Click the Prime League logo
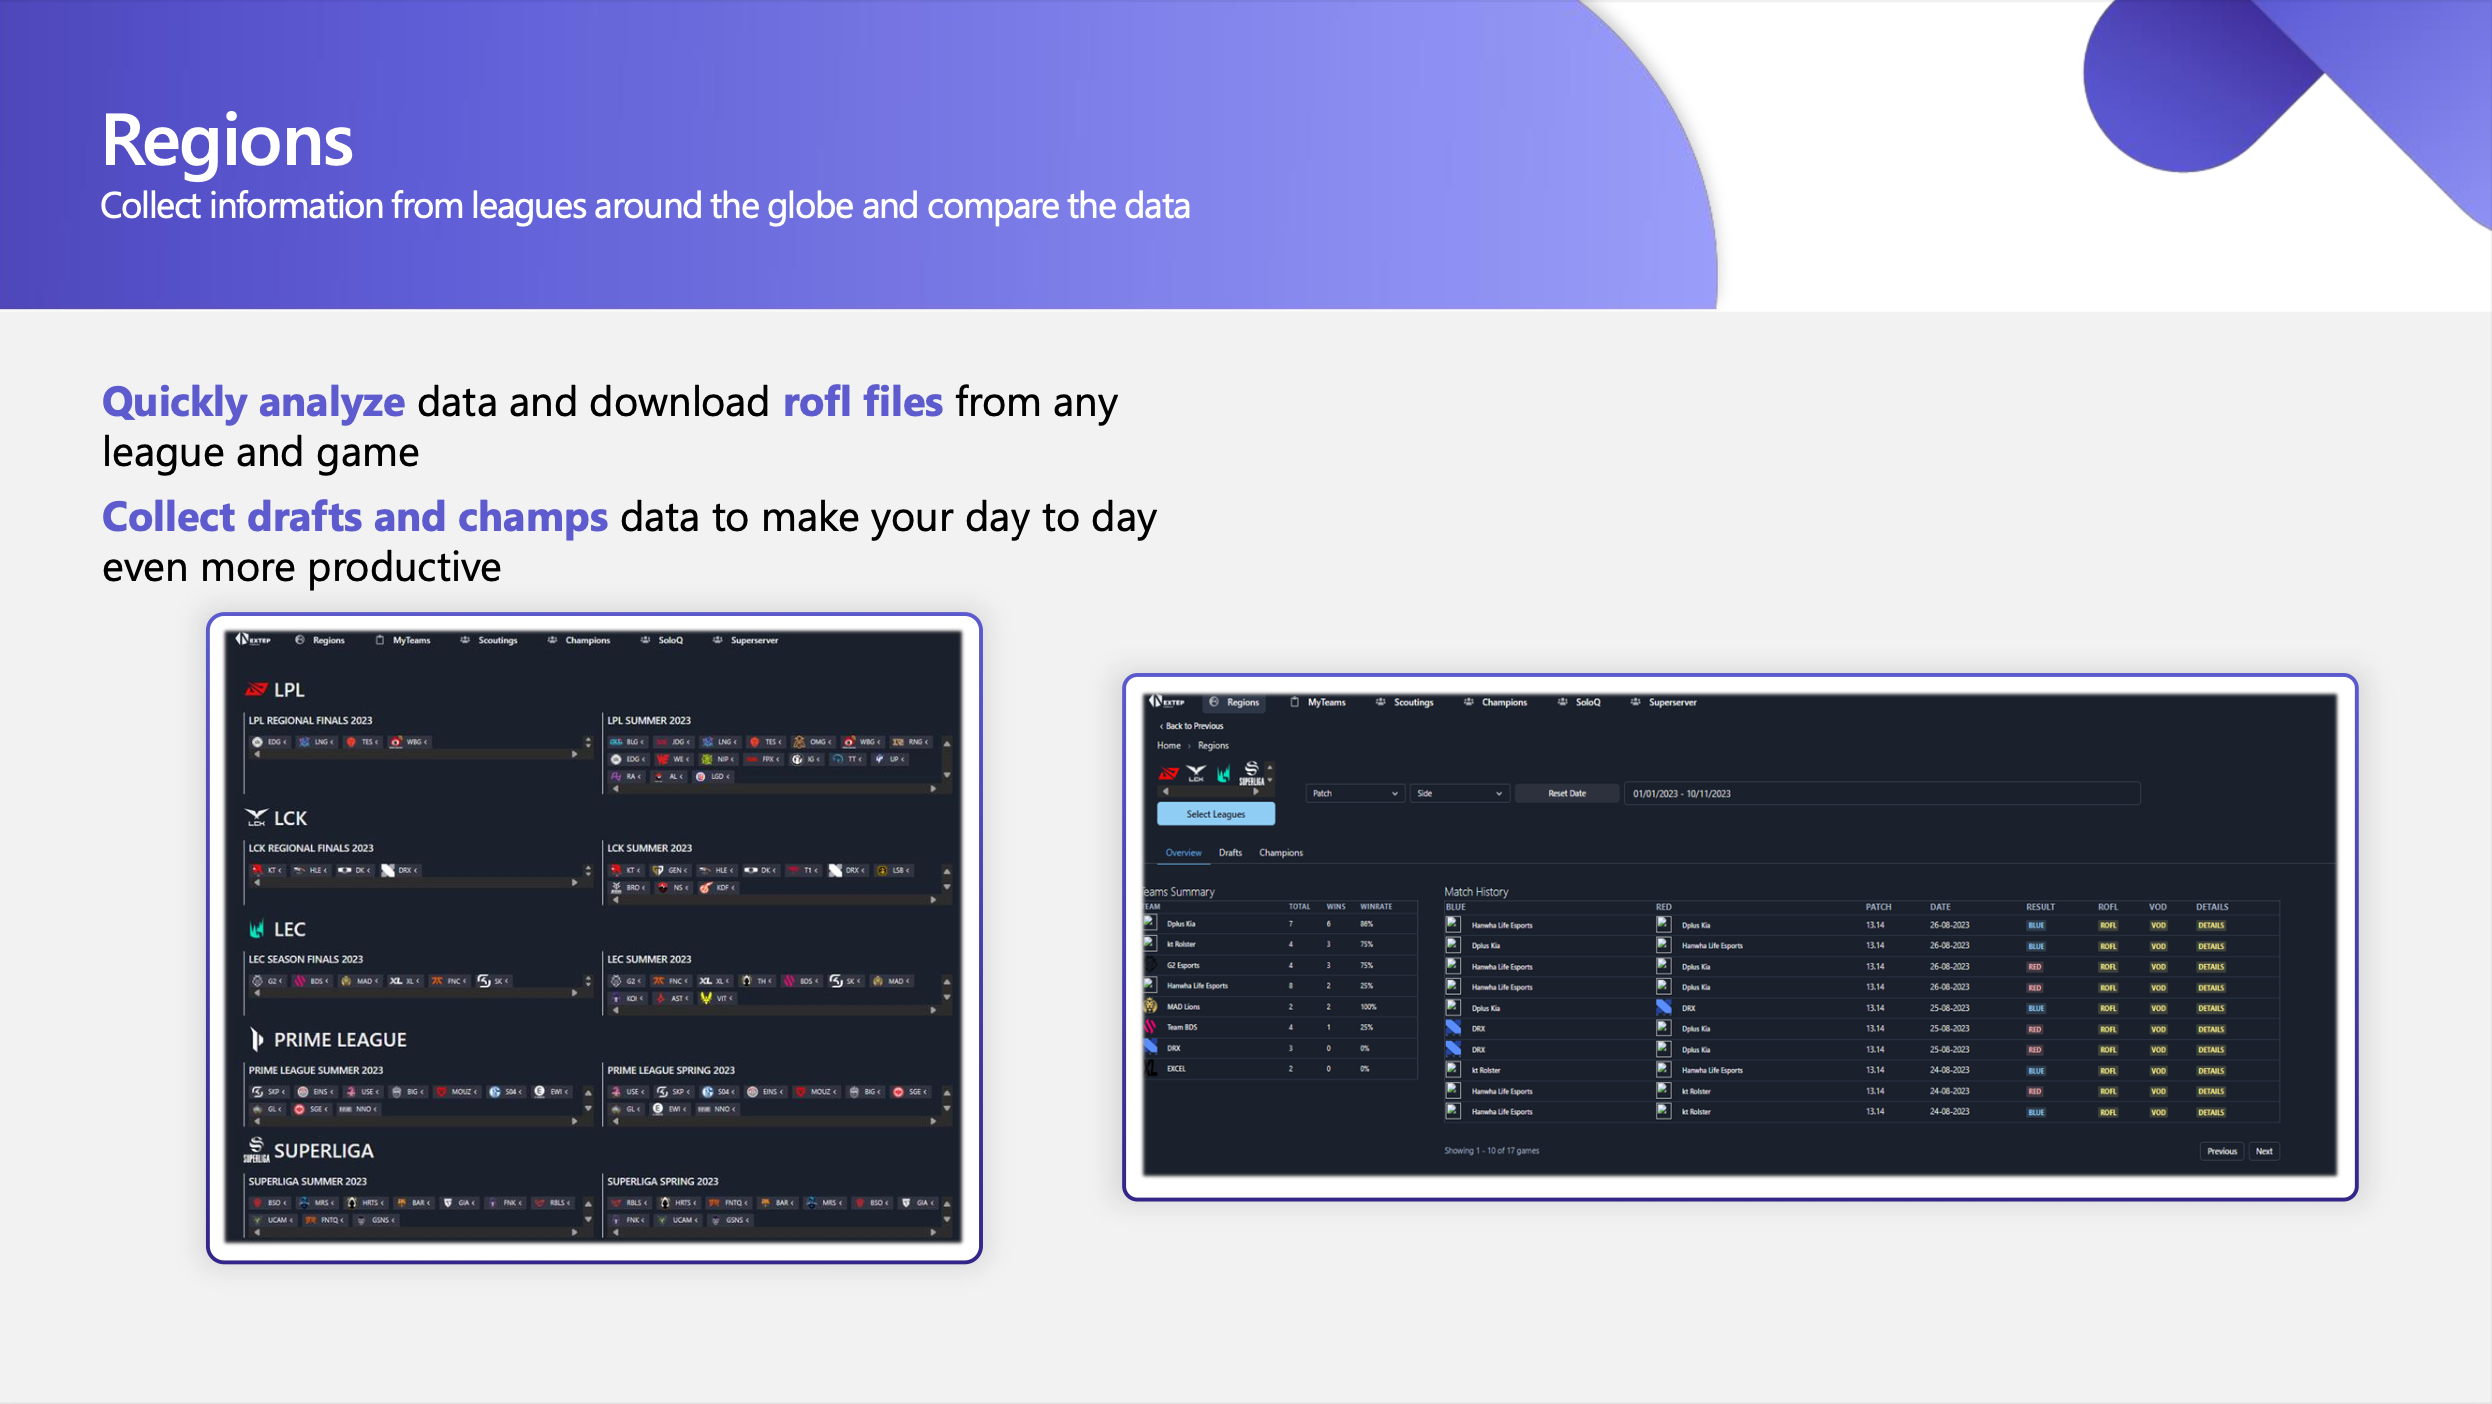 (x=257, y=1040)
